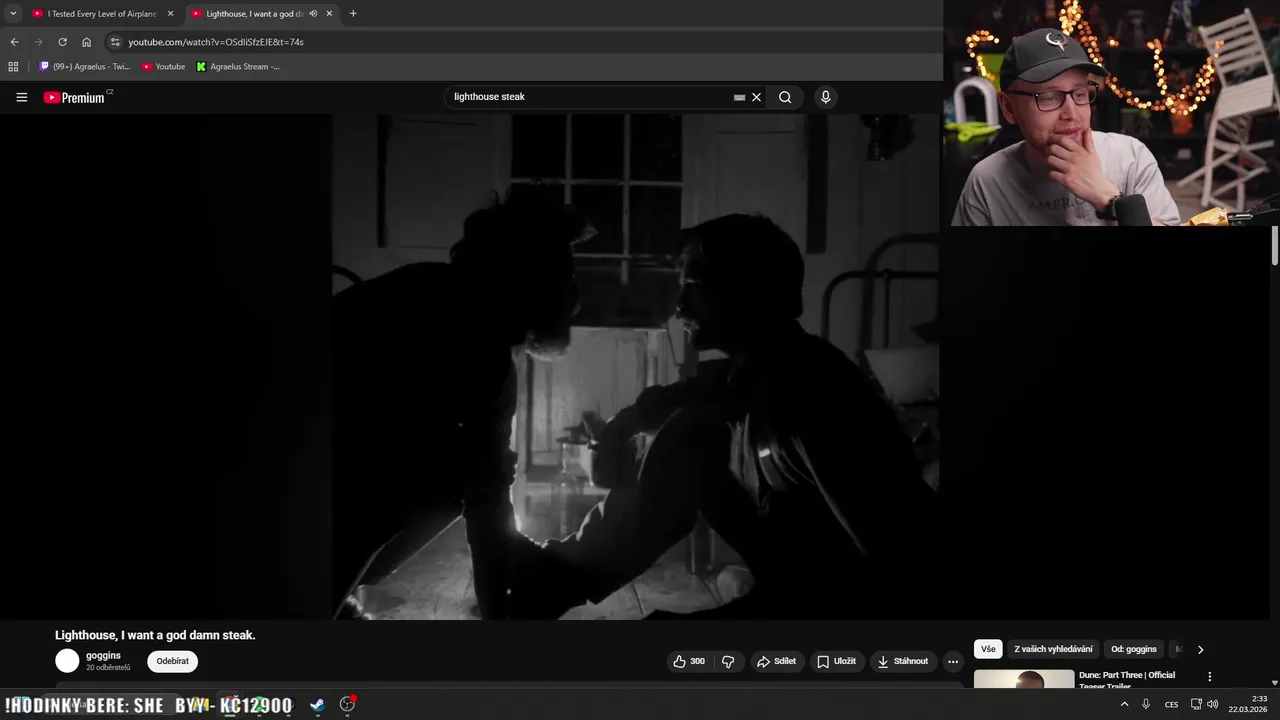Open the volume tray icon

click(x=1213, y=704)
